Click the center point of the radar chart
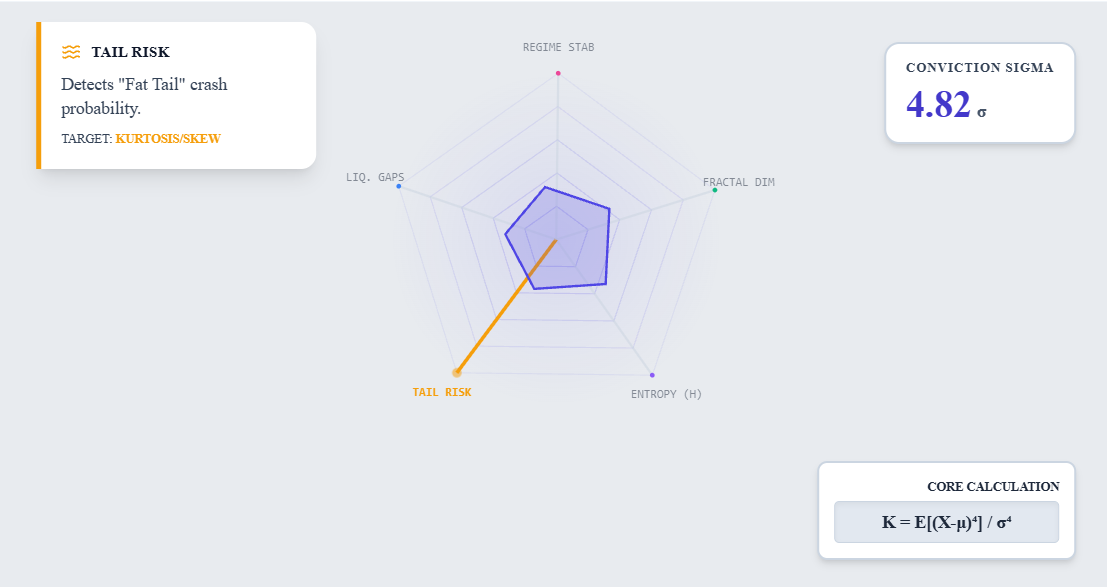Image resolution: width=1107 pixels, height=587 pixels. [x=557, y=238]
